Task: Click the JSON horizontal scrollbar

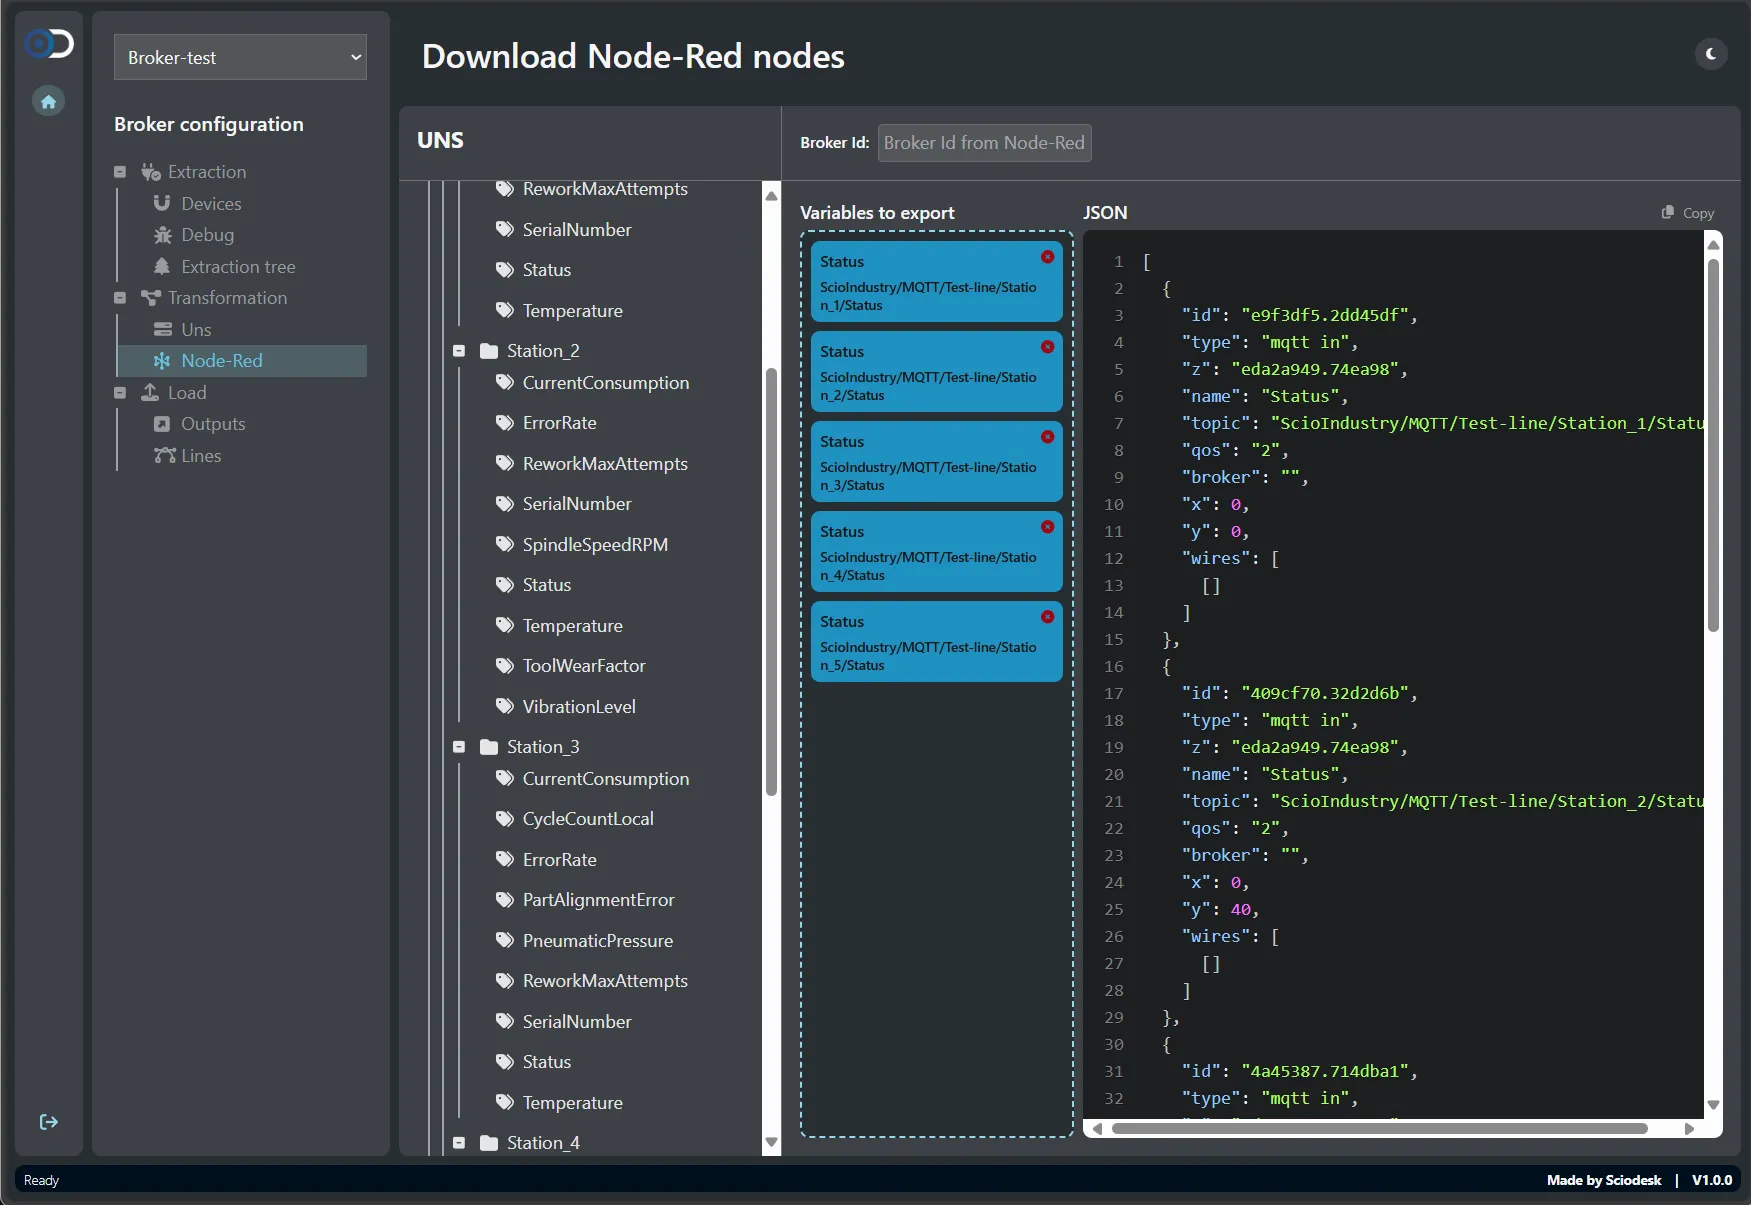Action: click(x=1378, y=1129)
